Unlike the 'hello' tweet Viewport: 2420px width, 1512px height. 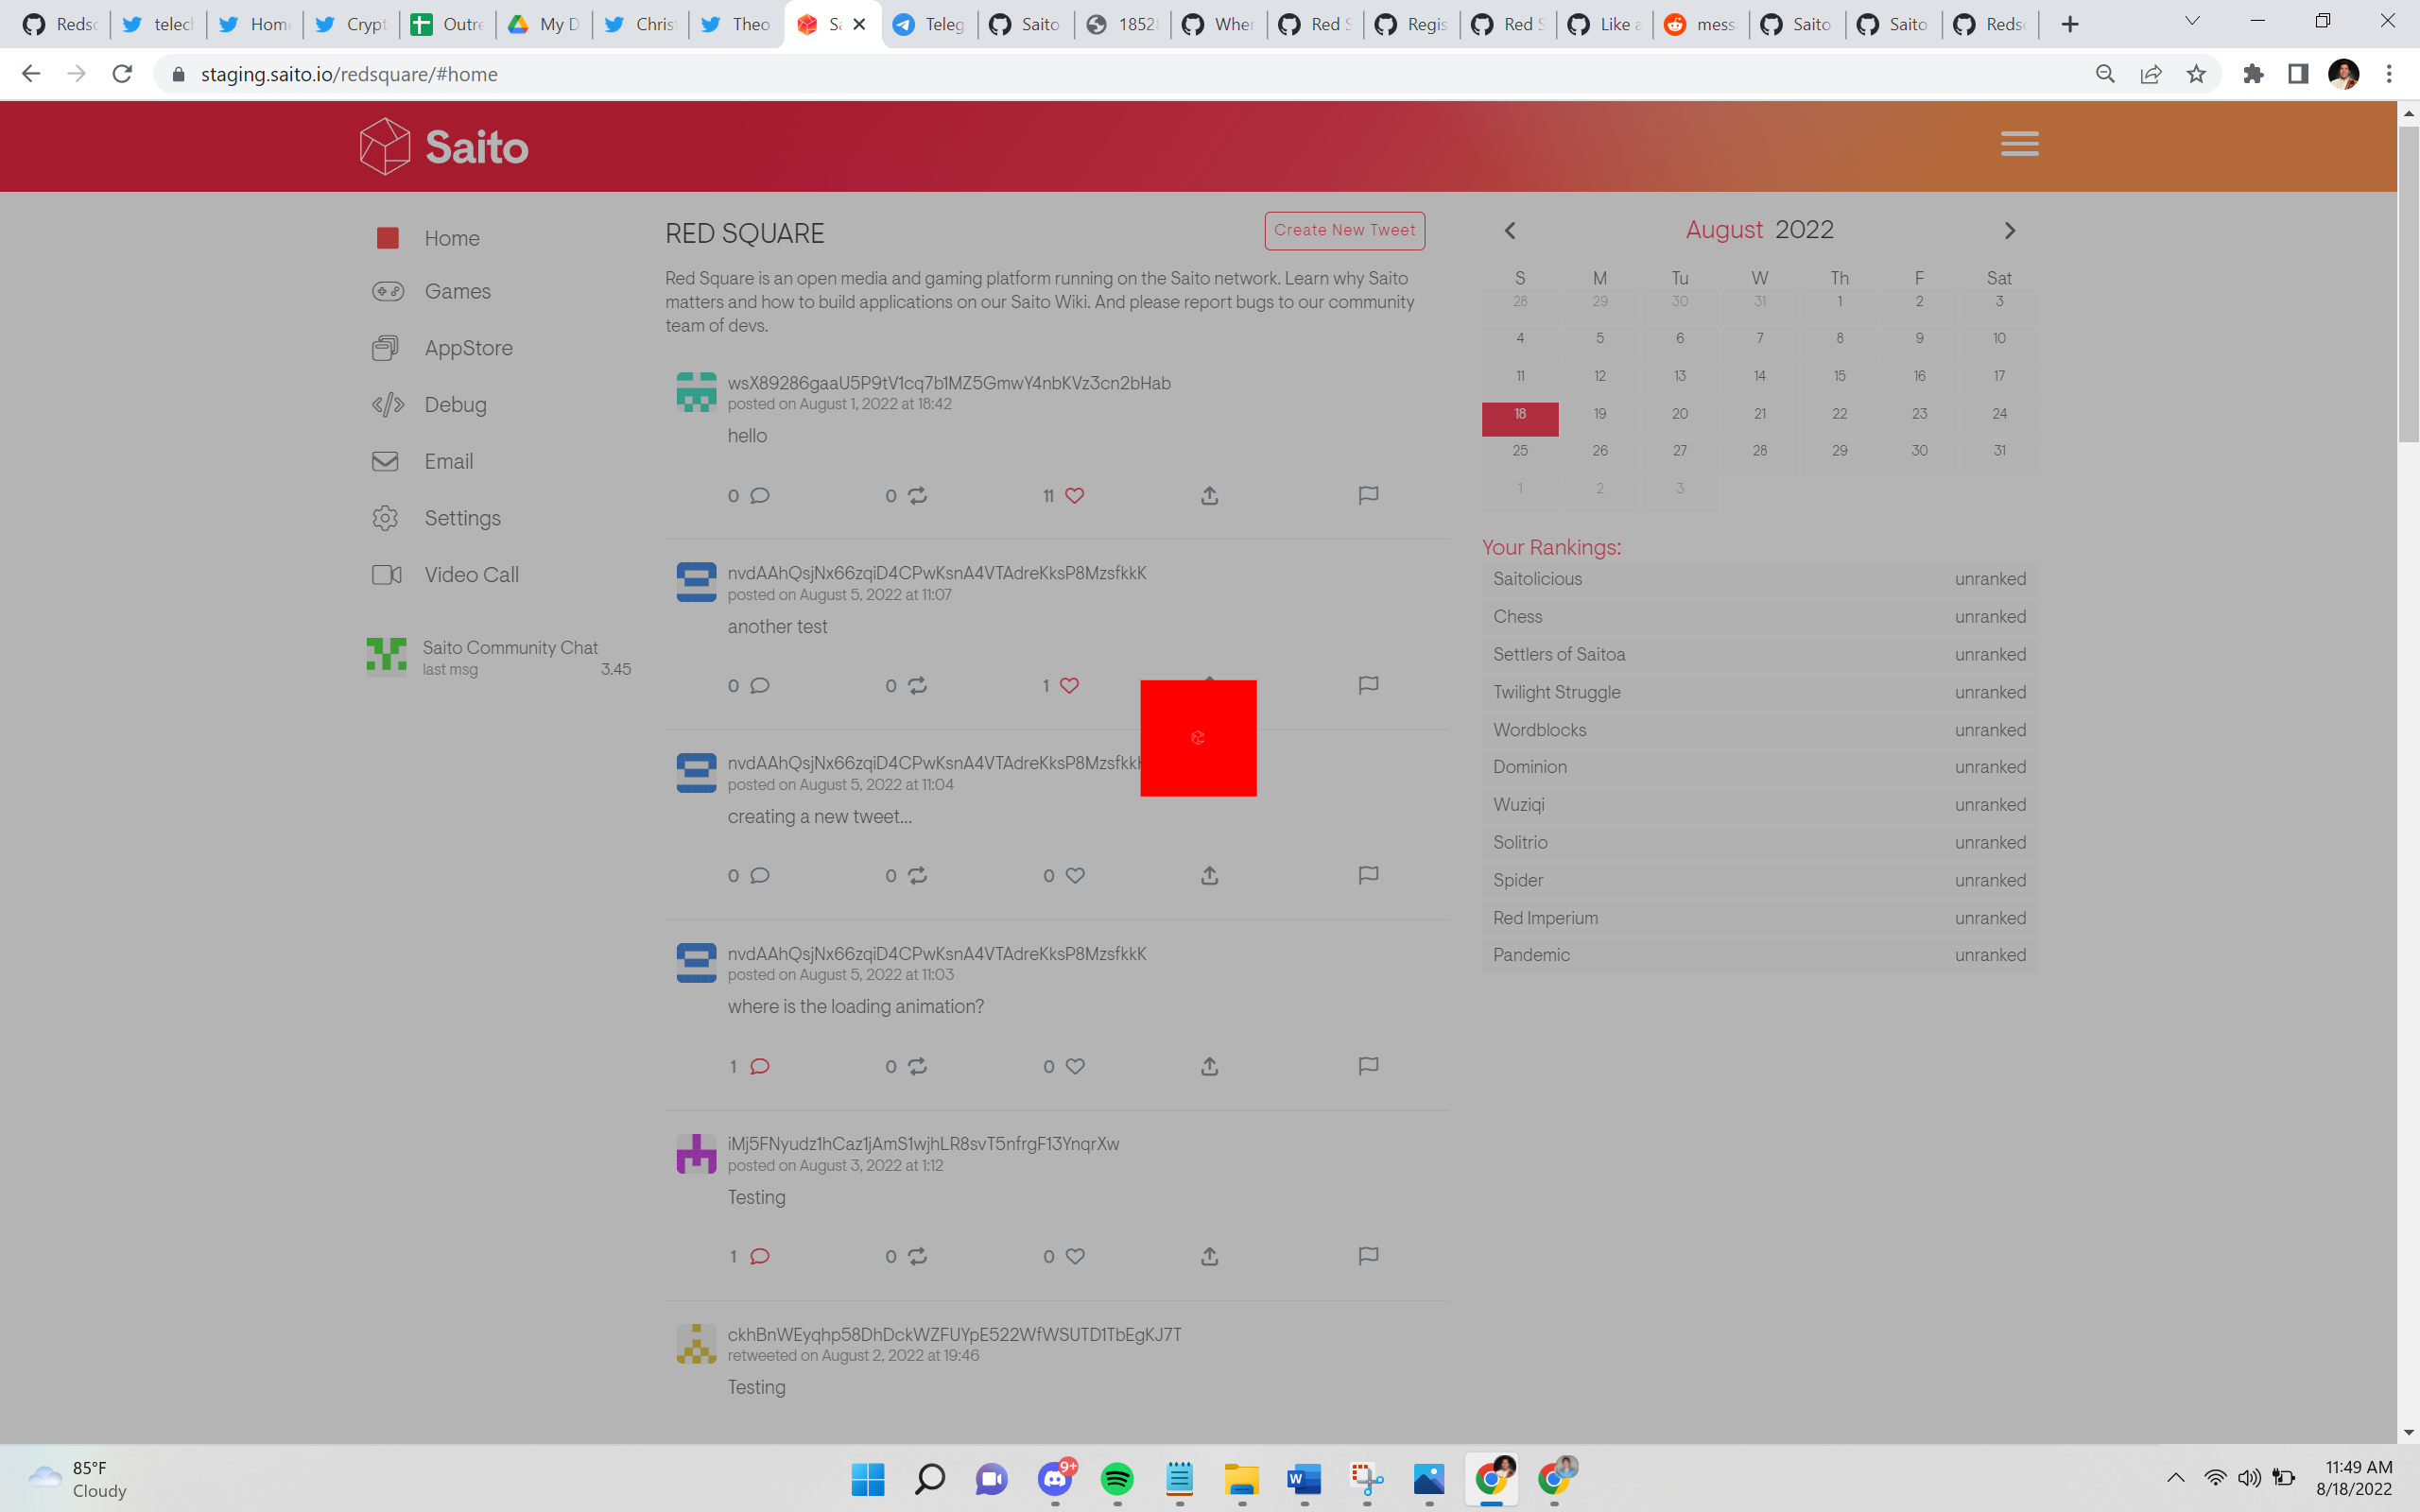pos(1075,495)
